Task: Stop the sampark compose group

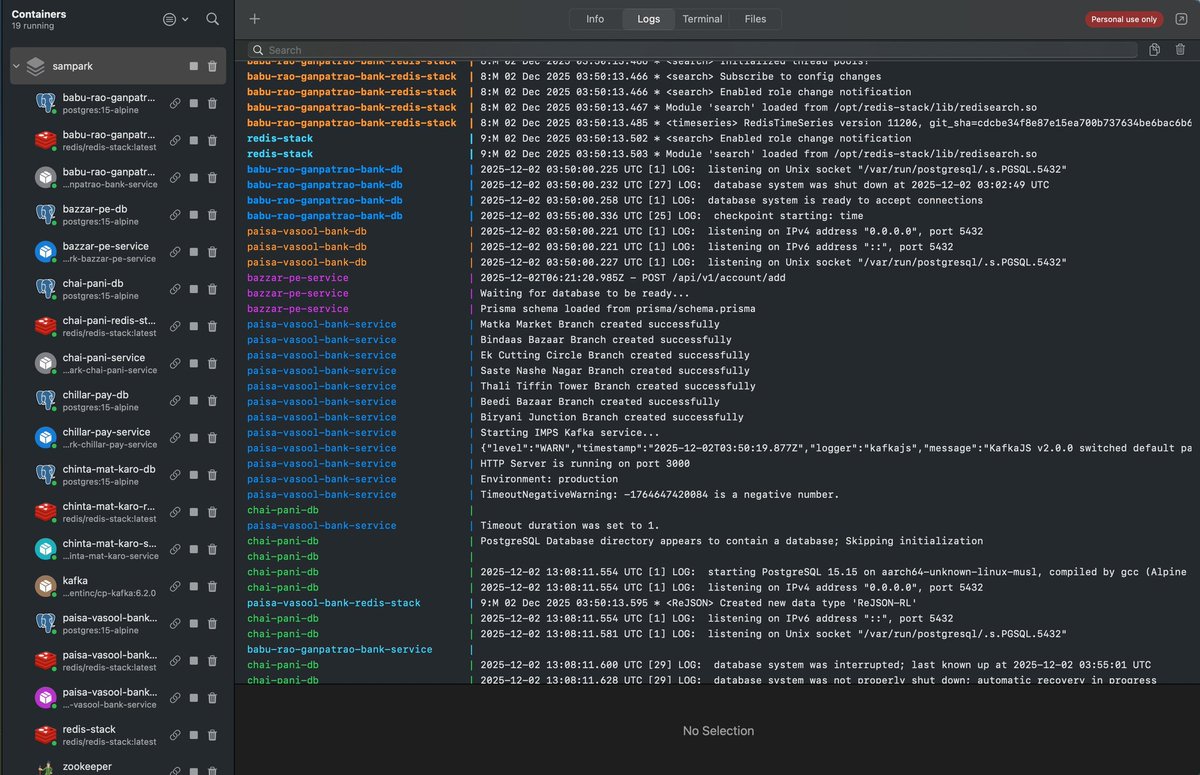Action: 193,66
